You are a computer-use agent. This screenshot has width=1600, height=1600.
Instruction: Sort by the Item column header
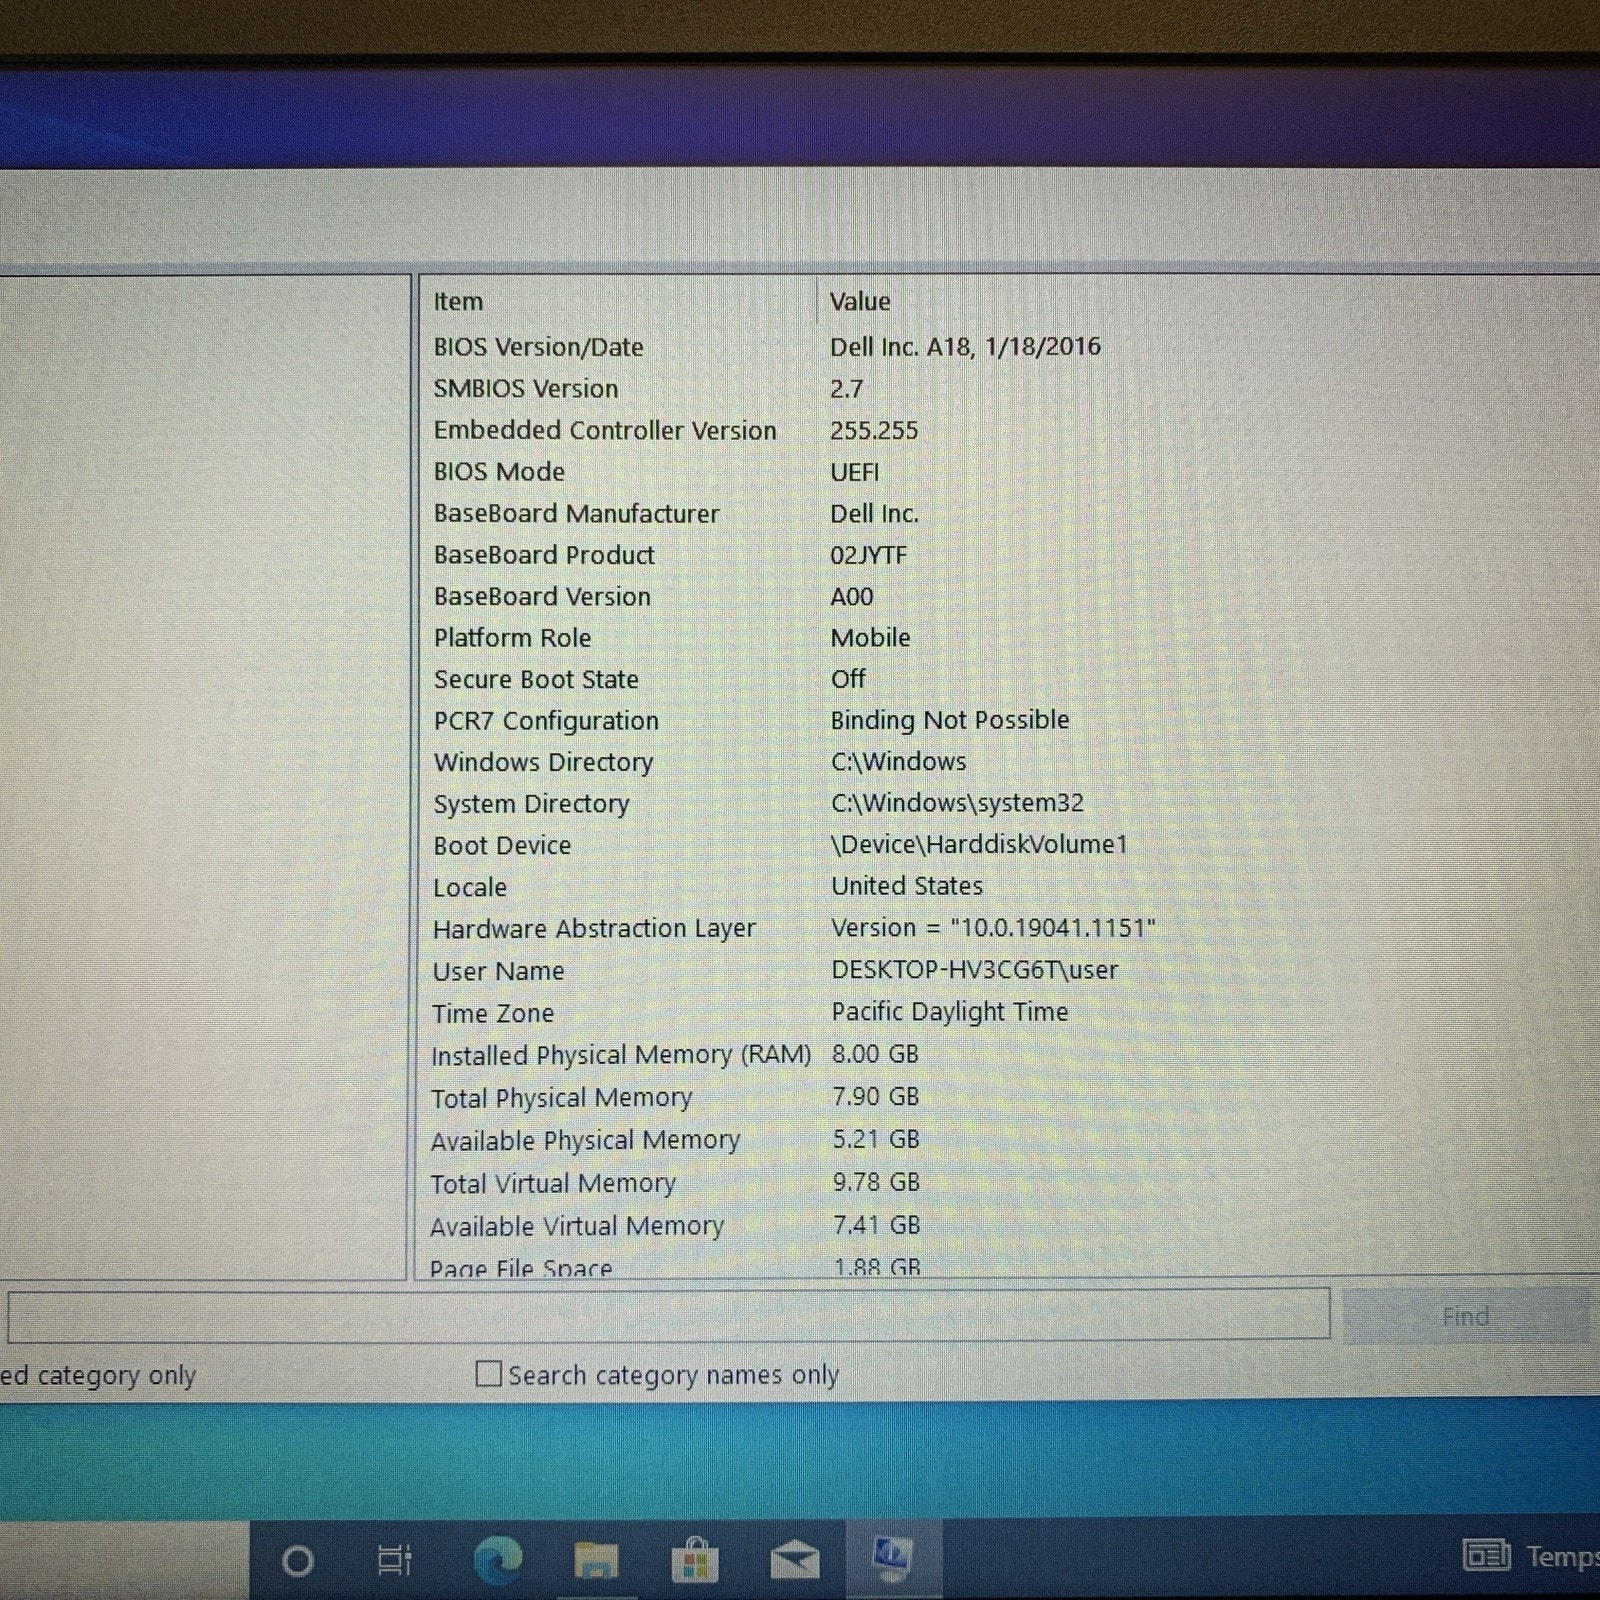pyautogui.click(x=616, y=301)
